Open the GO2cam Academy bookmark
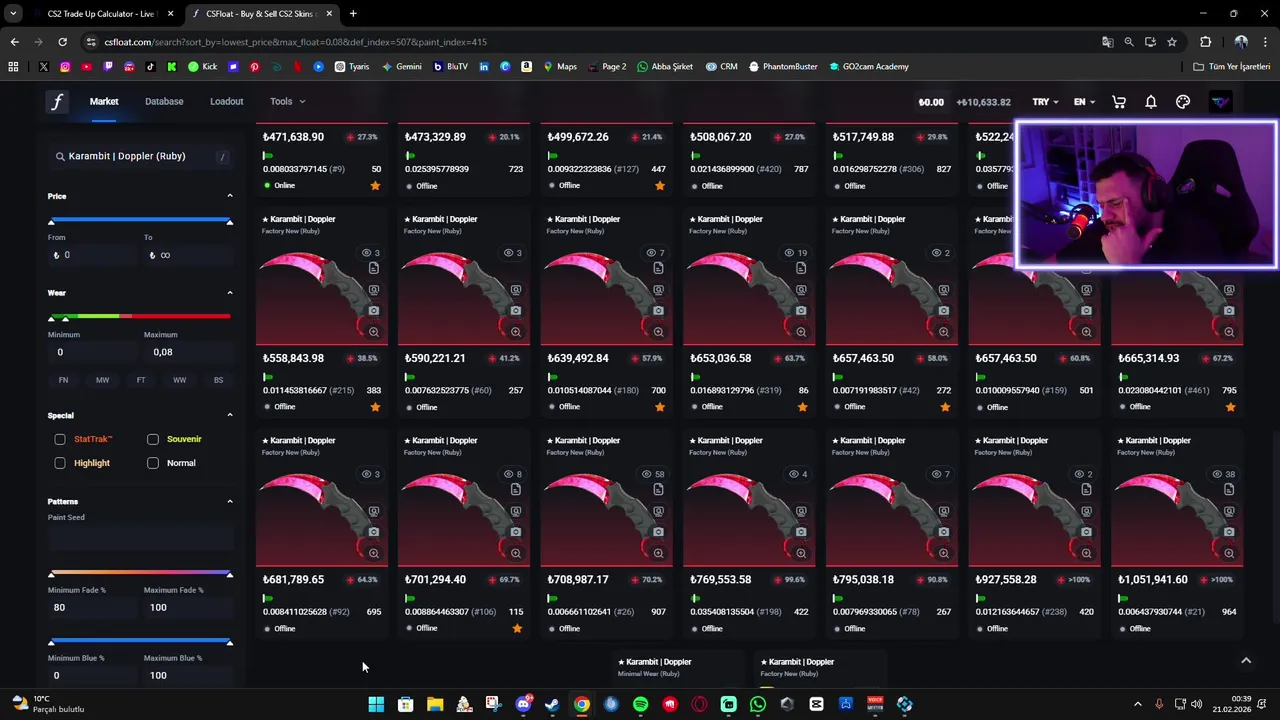Viewport: 1280px width, 720px height. (x=869, y=67)
